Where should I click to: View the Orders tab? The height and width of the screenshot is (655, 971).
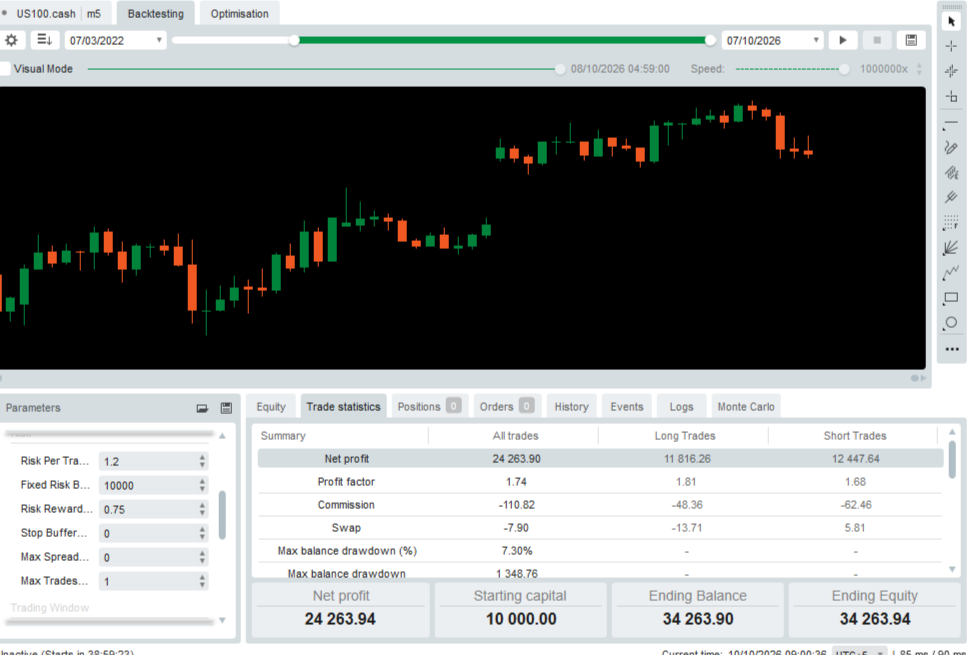coord(507,407)
